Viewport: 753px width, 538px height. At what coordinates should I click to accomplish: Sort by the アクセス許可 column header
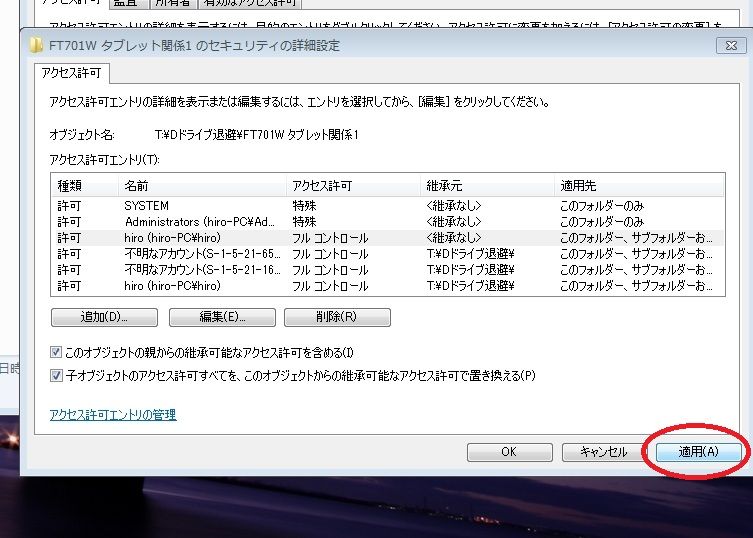(x=353, y=185)
